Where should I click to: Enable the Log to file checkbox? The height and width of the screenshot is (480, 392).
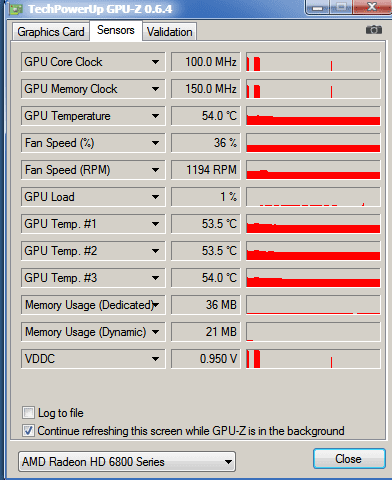tap(28, 413)
